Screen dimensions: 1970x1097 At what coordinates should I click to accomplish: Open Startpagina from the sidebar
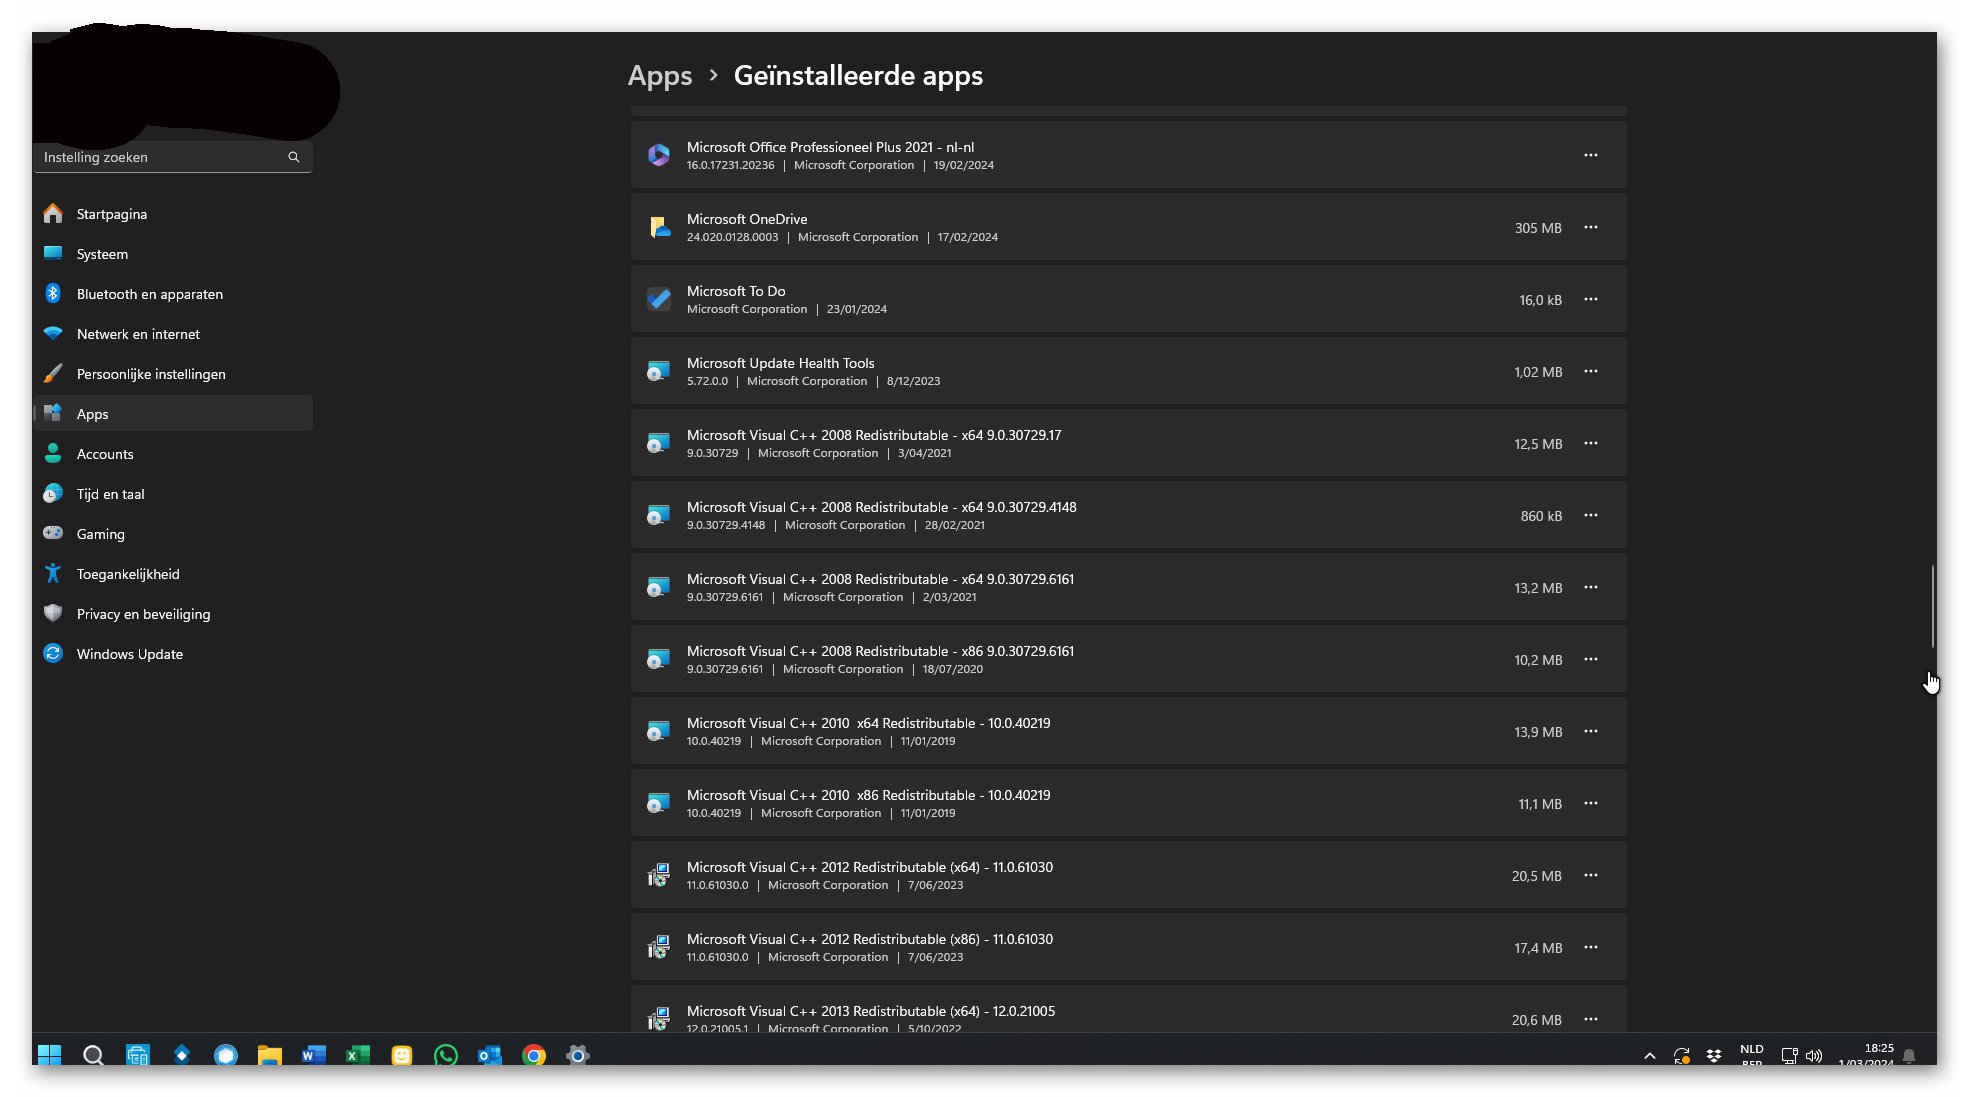(112, 214)
